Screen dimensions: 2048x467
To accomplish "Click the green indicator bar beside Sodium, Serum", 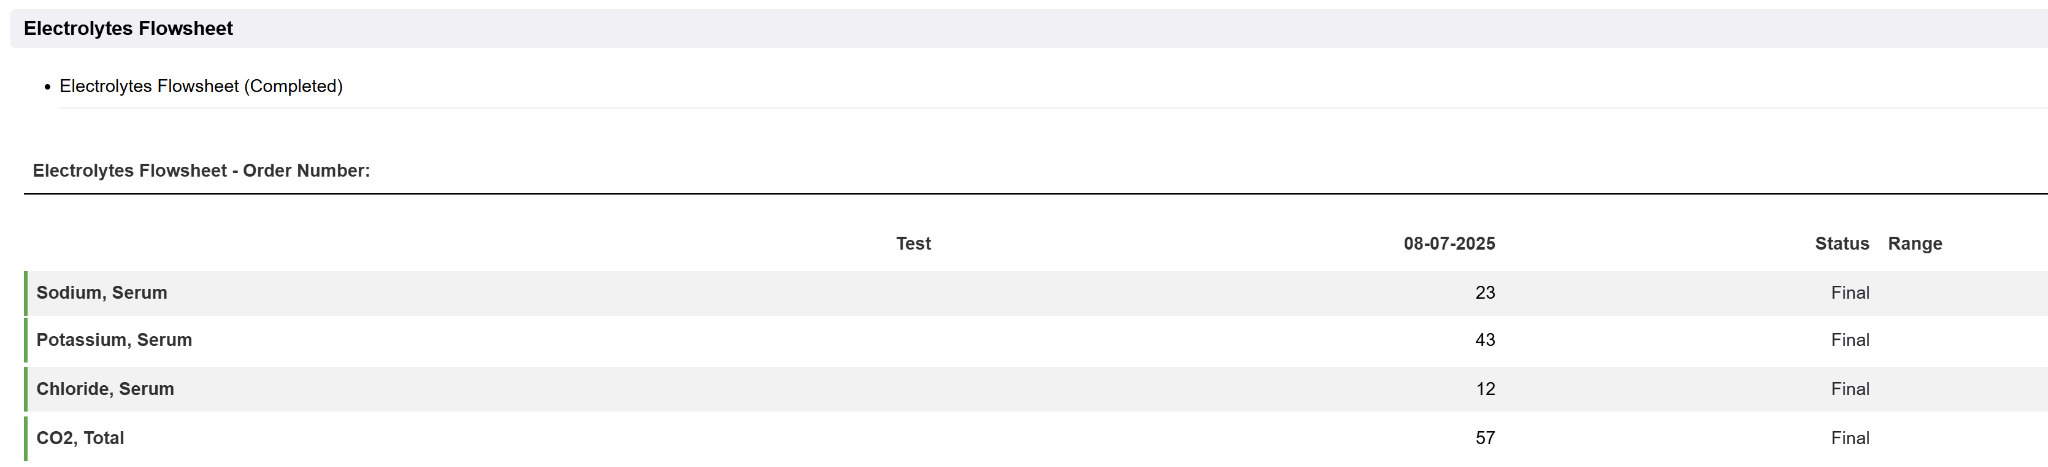I will (x=26, y=293).
